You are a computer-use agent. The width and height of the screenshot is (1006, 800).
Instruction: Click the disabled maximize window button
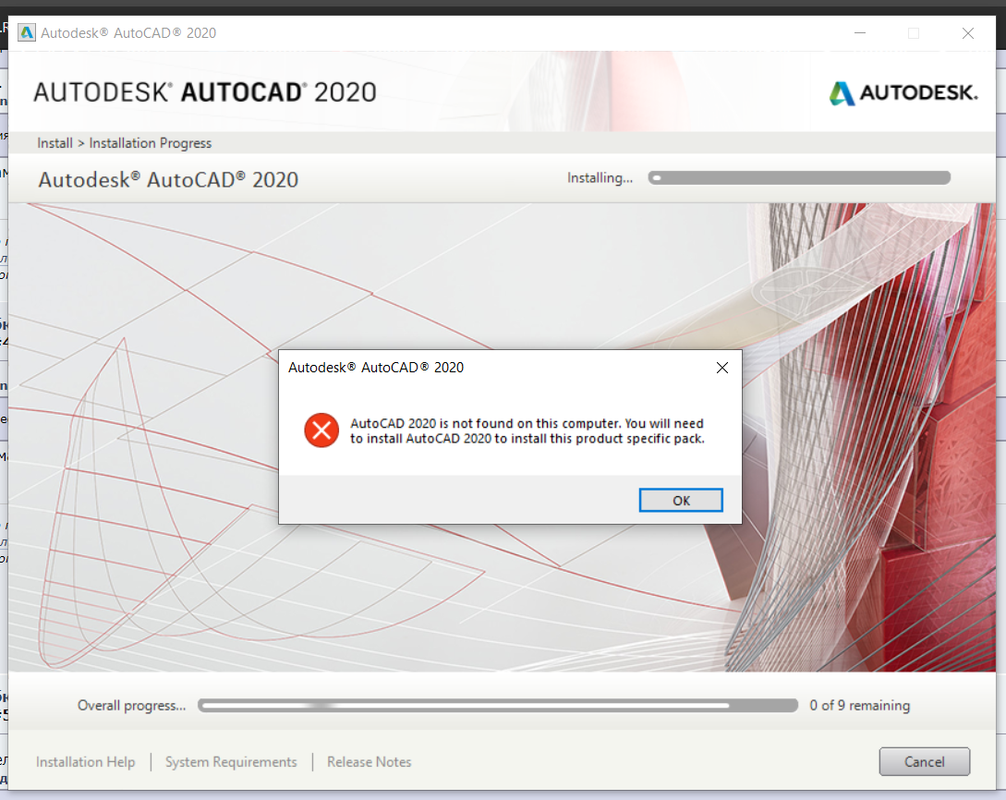point(914,33)
